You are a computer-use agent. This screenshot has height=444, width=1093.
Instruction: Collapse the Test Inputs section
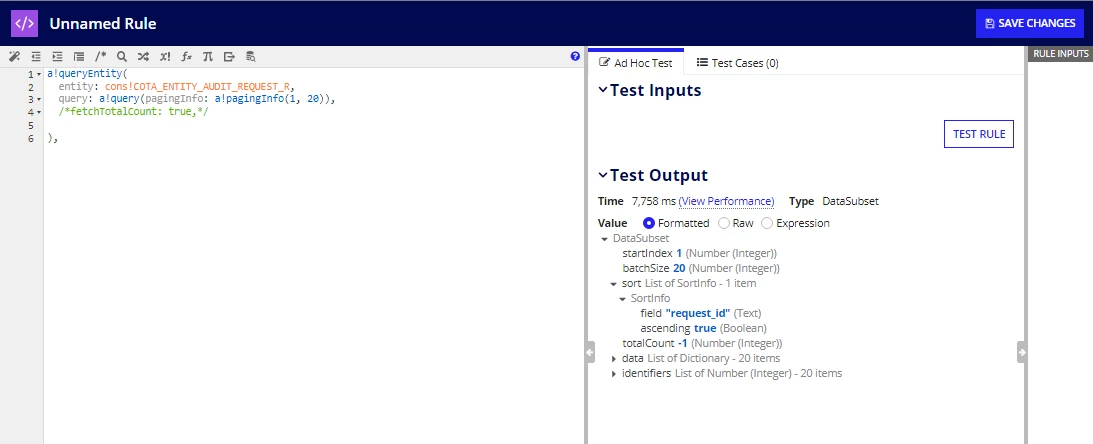(603, 90)
